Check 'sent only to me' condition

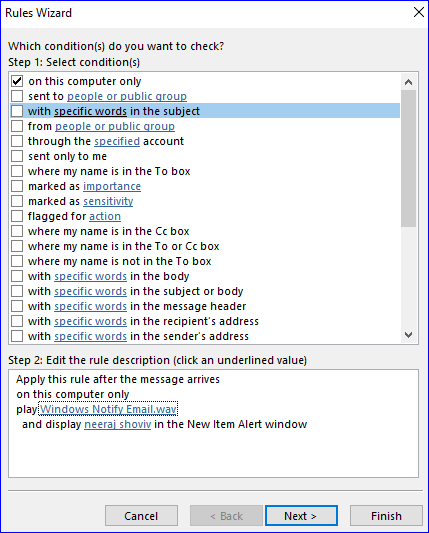coord(17,156)
